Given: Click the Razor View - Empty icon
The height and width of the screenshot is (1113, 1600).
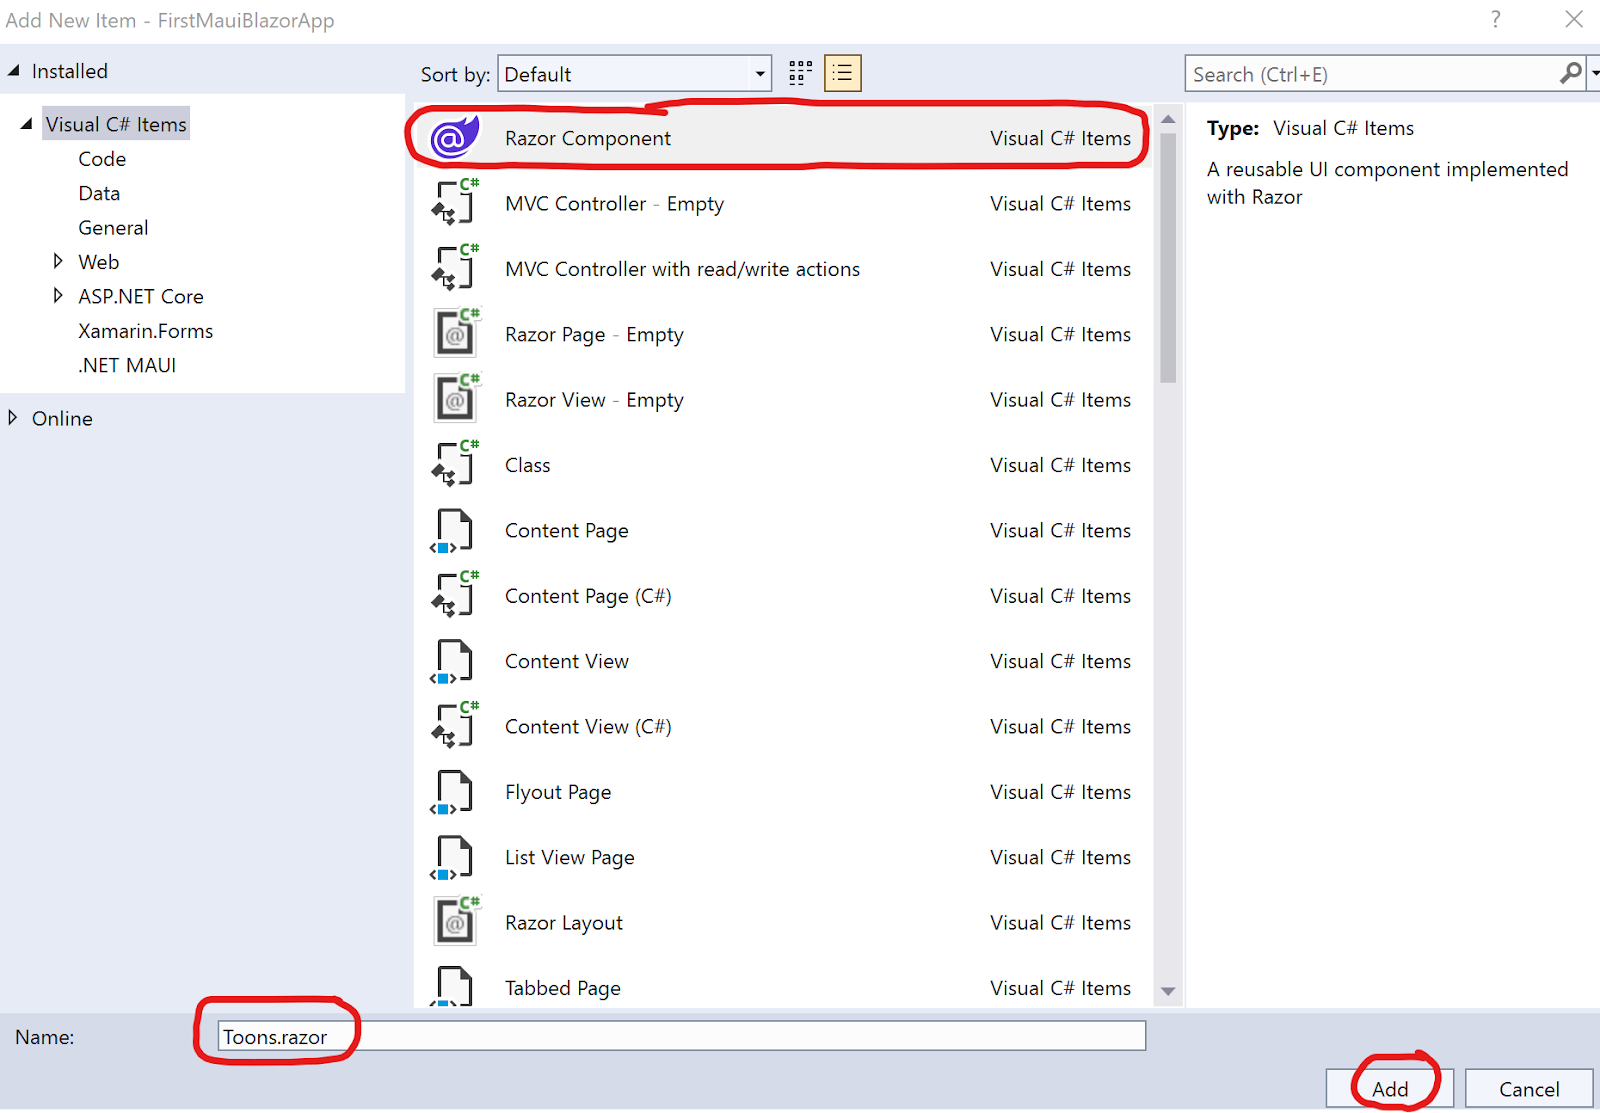Looking at the screenshot, I should point(455,398).
